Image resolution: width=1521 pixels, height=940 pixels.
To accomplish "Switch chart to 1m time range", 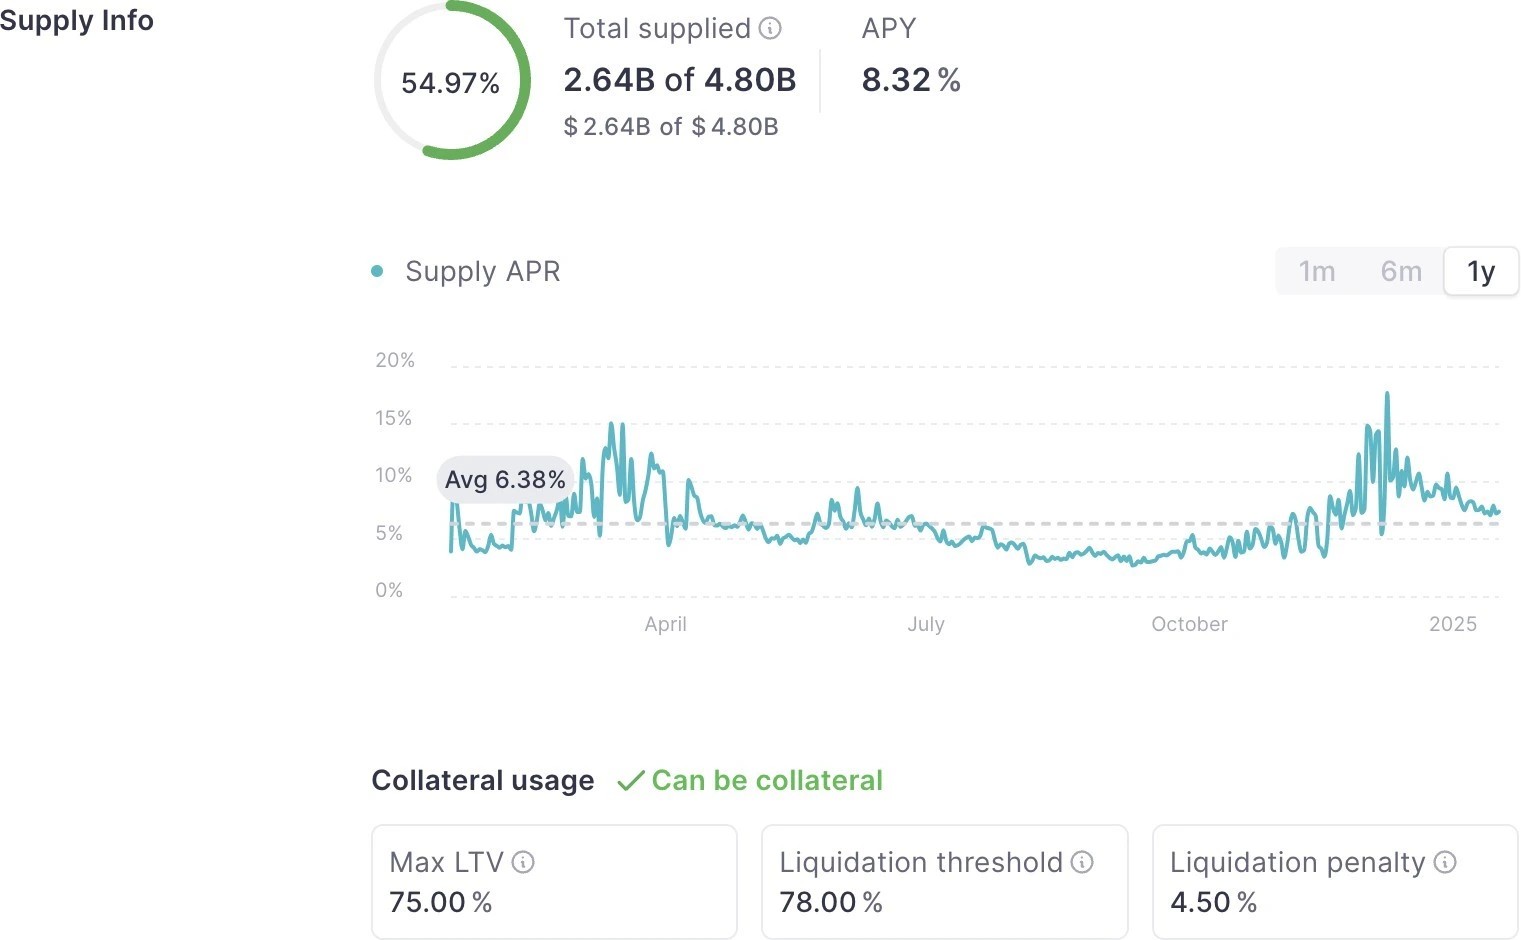I will coord(1316,271).
